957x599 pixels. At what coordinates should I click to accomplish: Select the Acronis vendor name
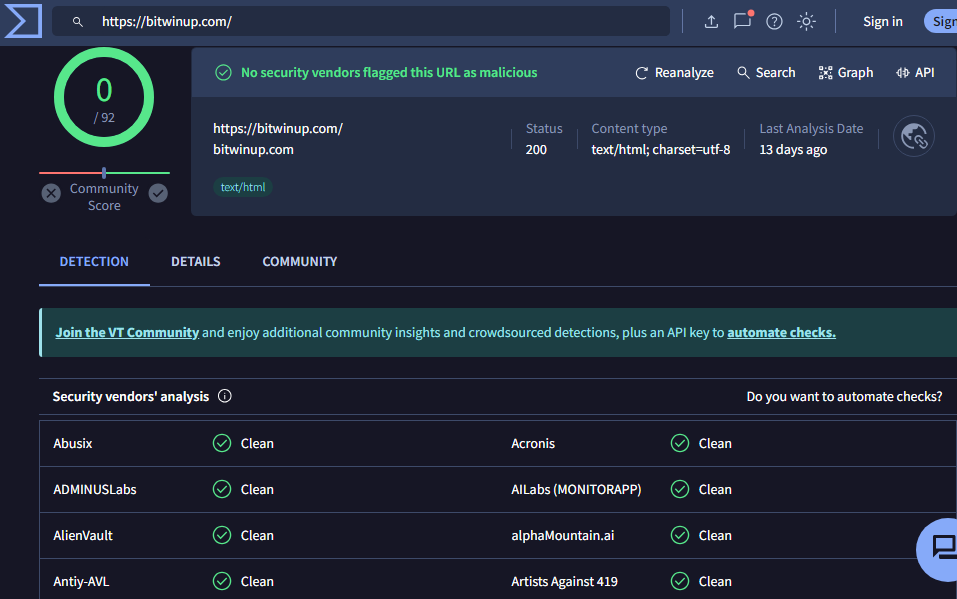point(533,444)
